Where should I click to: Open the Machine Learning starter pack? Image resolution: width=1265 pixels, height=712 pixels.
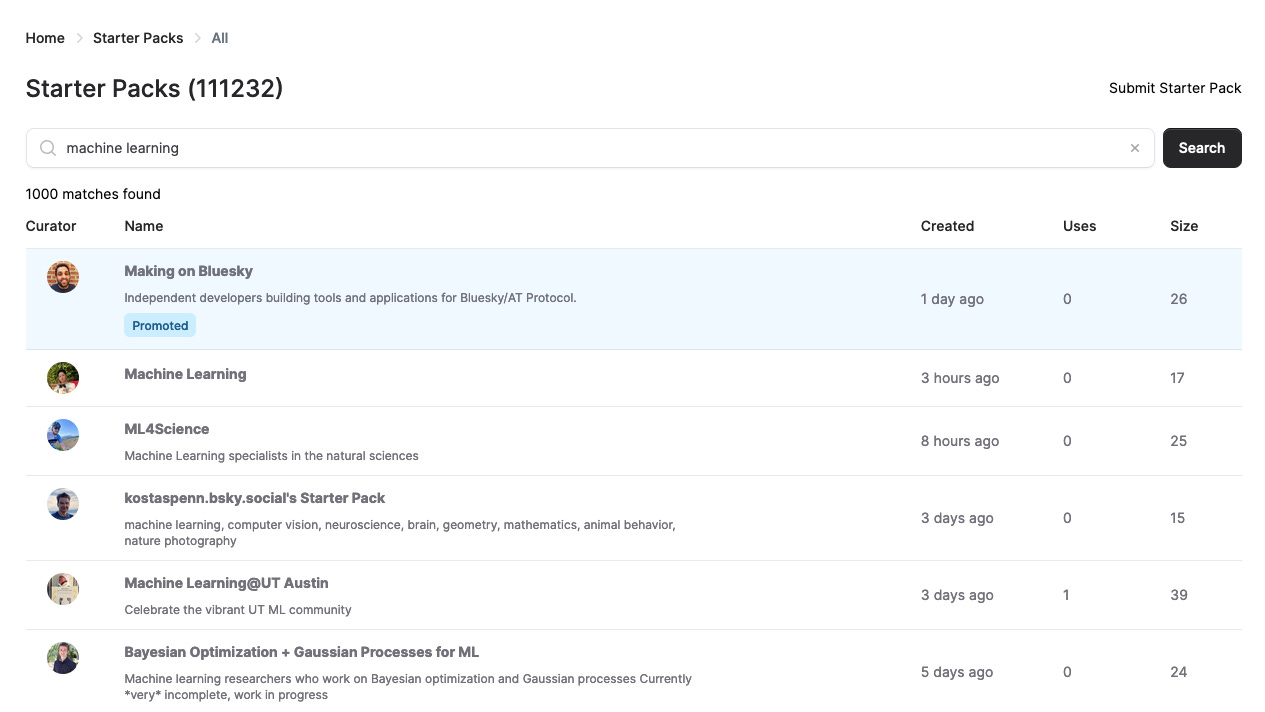pyautogui.click(x=185, y=374)
